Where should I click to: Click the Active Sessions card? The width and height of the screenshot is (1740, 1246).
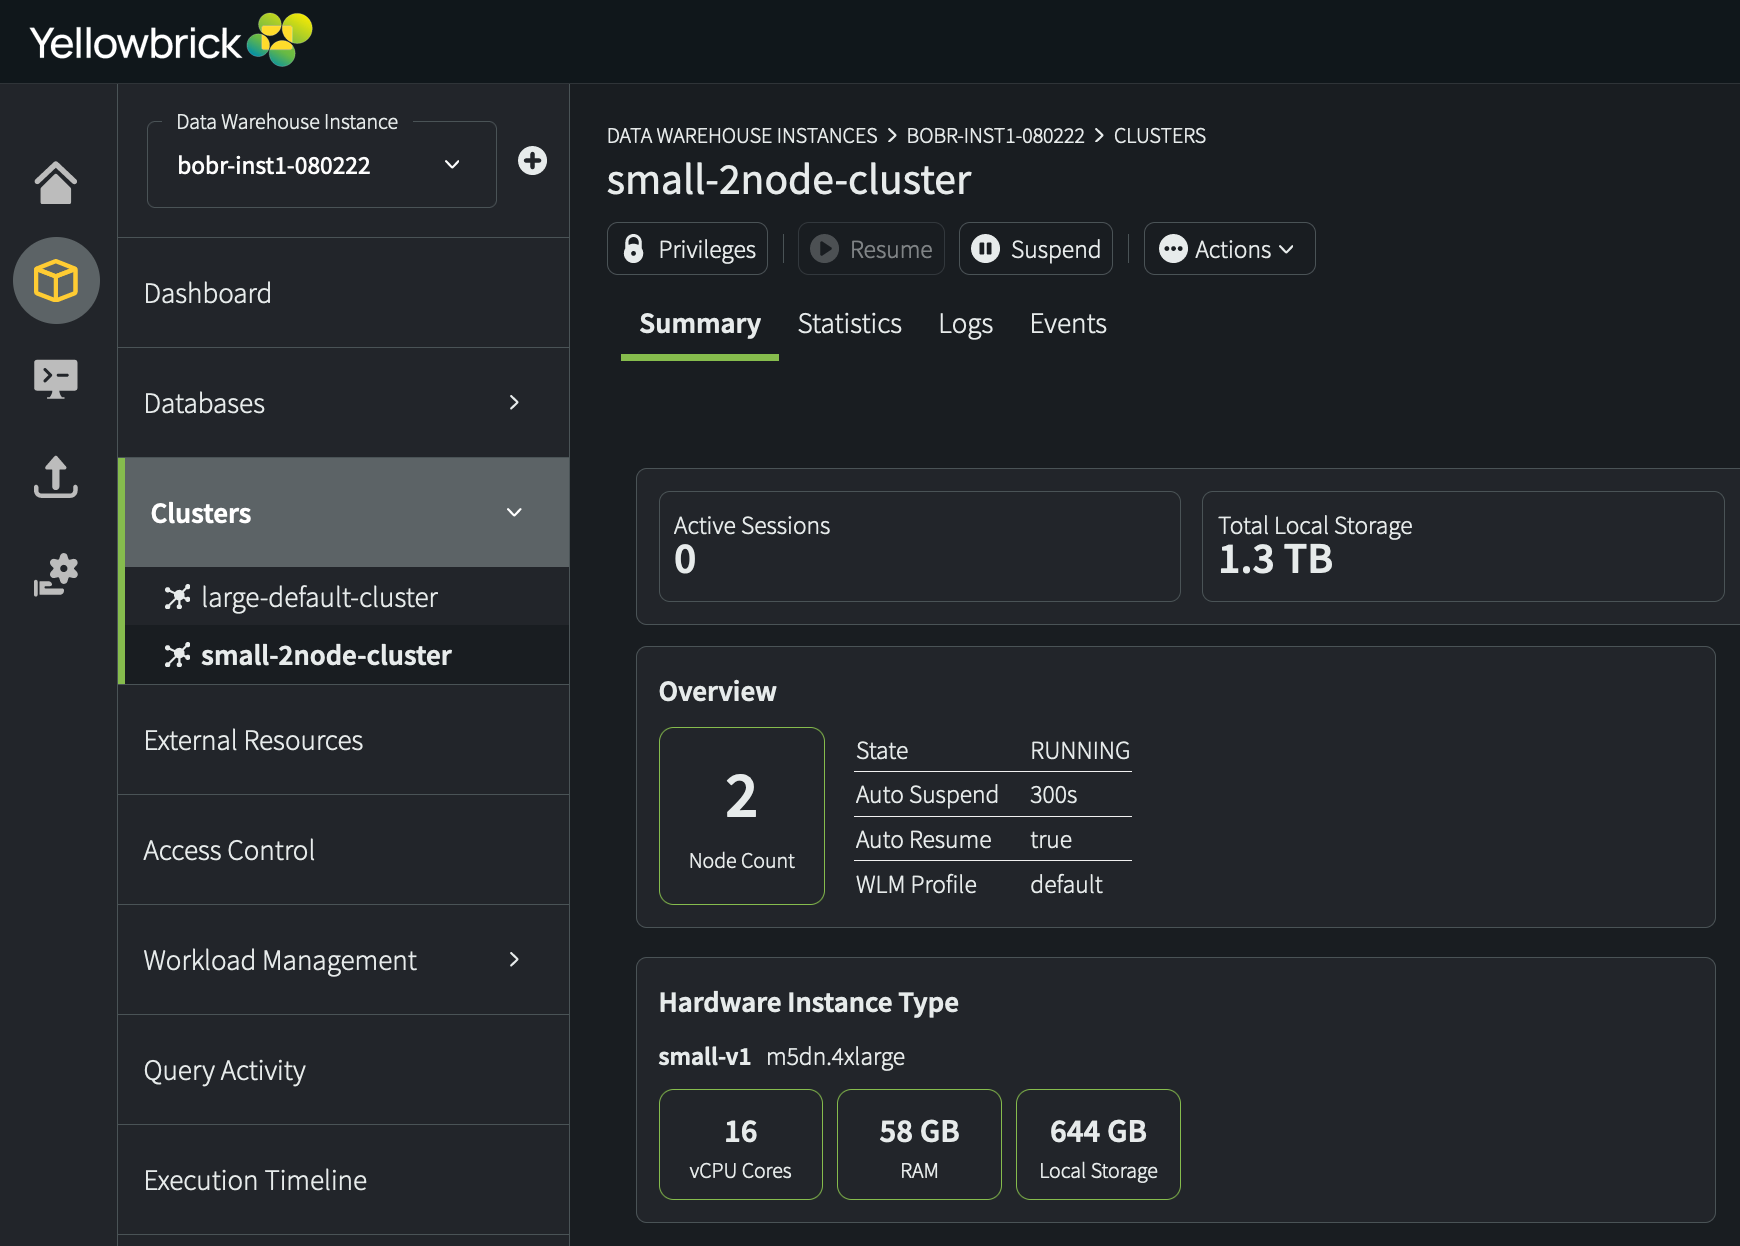[920, 546]
